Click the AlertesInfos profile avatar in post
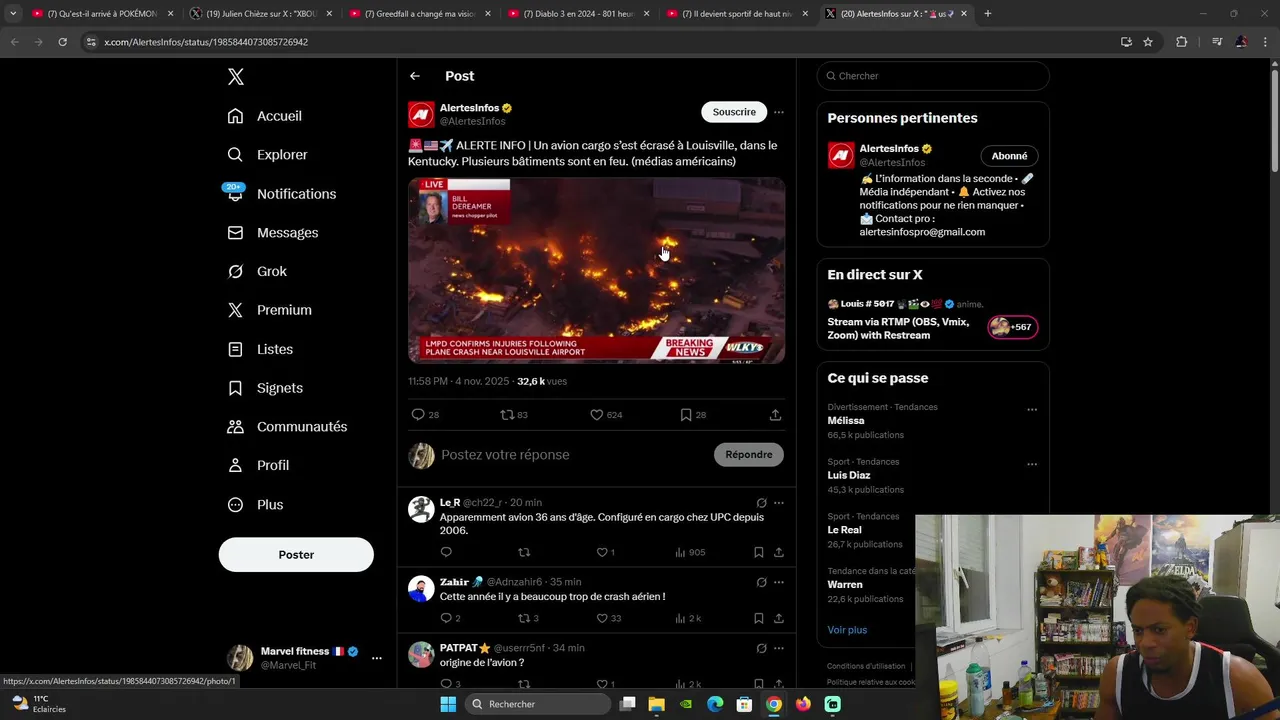 click(x=421, y=114)
